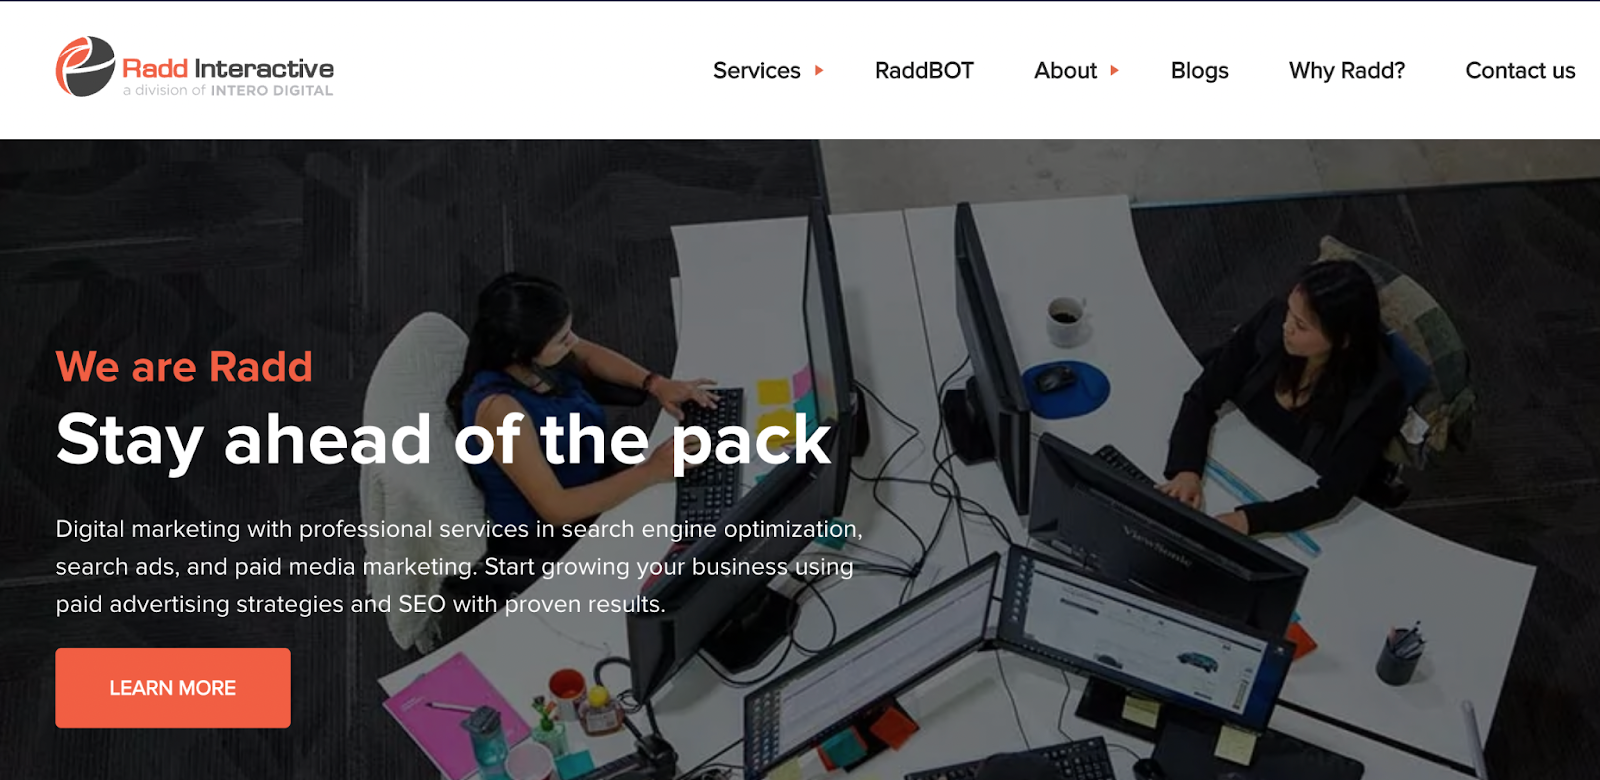This screenshot has height=780, width=1600.
Task: Select Contact us in the navigation
Action: click(1520, 70)
